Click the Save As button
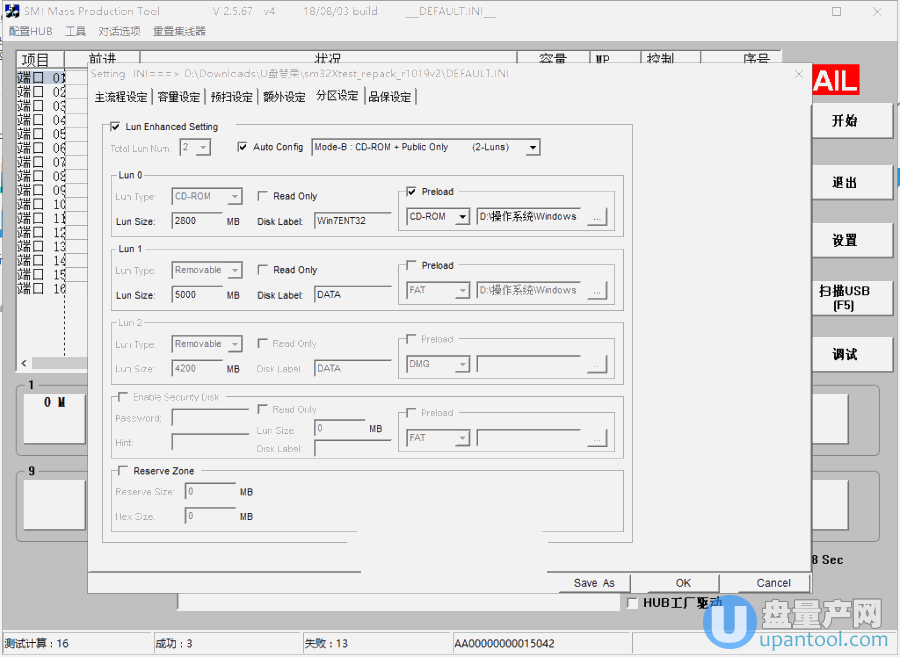The width and height of the screenshot is (900, 657). 594,583
